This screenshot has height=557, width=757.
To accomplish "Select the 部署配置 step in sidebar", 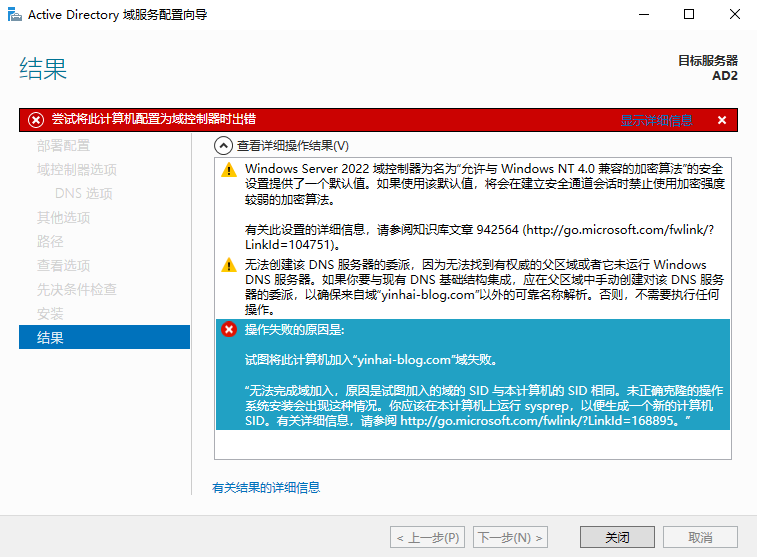I will 63,145.
